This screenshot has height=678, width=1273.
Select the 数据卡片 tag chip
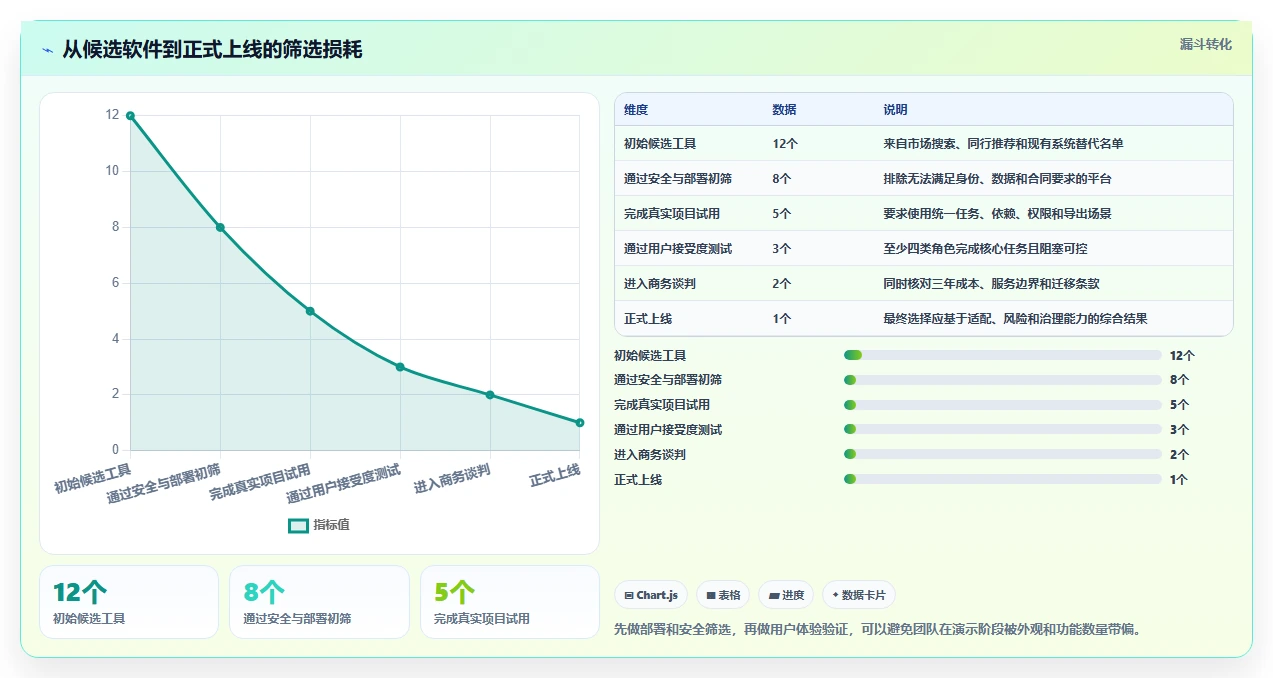[x=859, y=595]
